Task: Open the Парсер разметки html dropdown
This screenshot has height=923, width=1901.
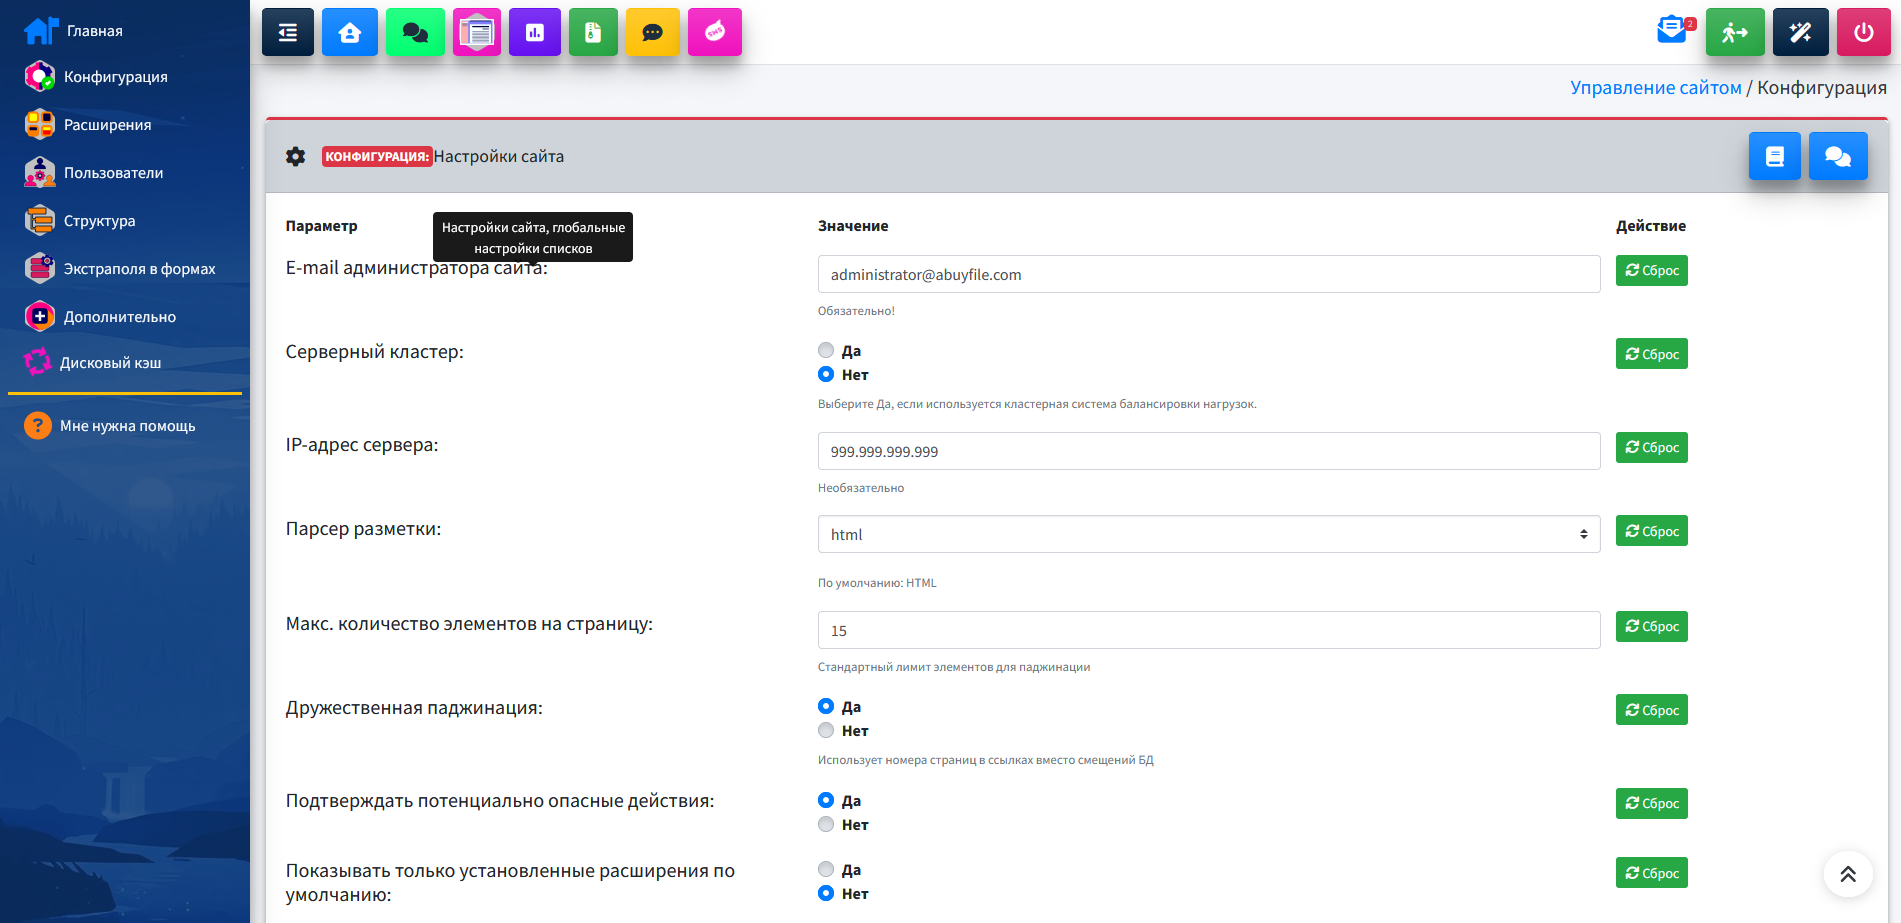Action: click(1208, 534)
